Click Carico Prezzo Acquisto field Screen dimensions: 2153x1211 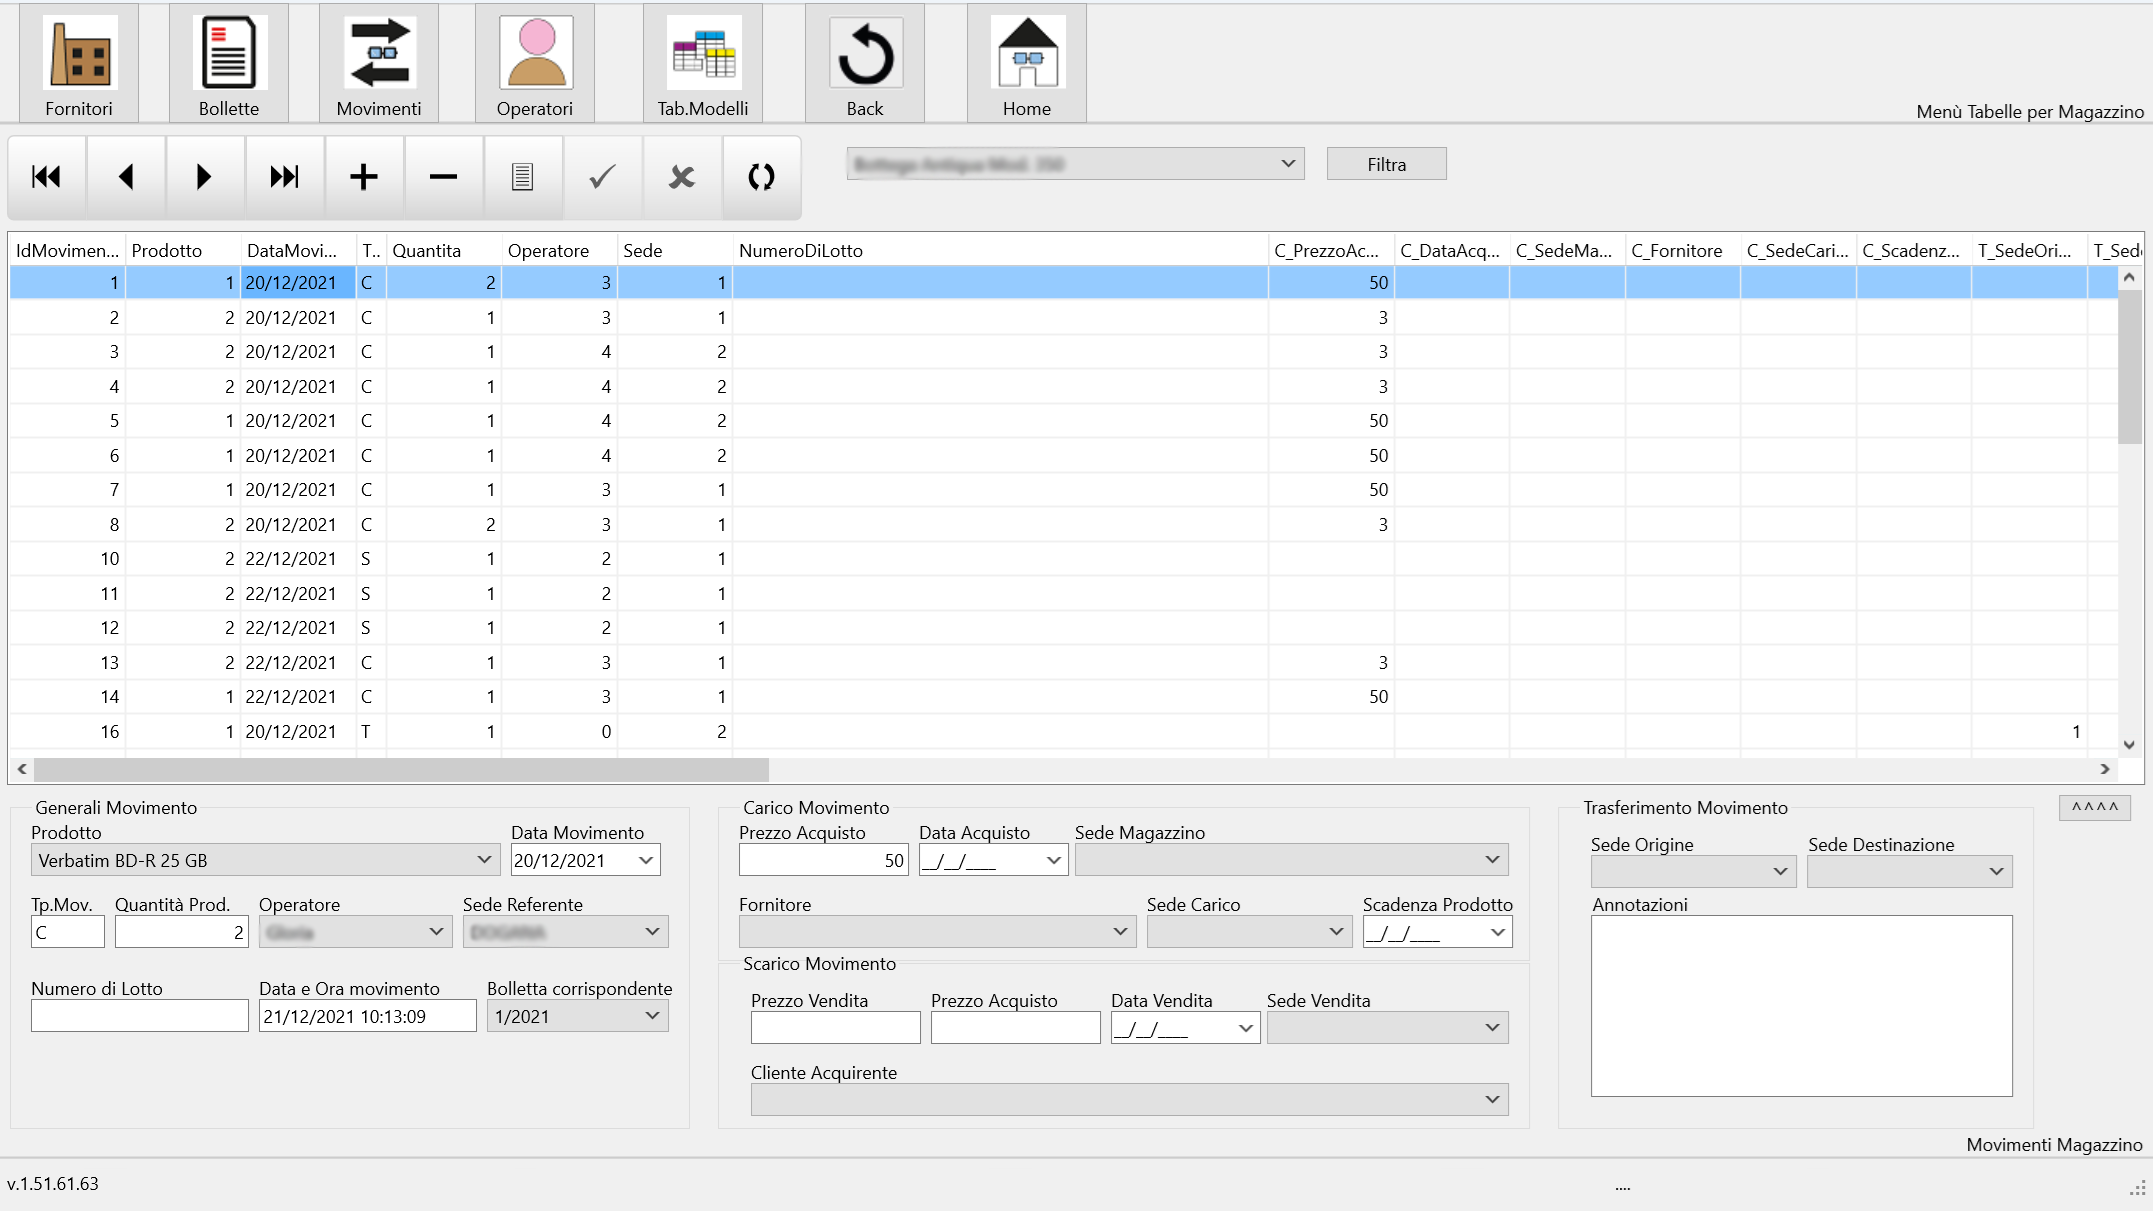(824, 860)
